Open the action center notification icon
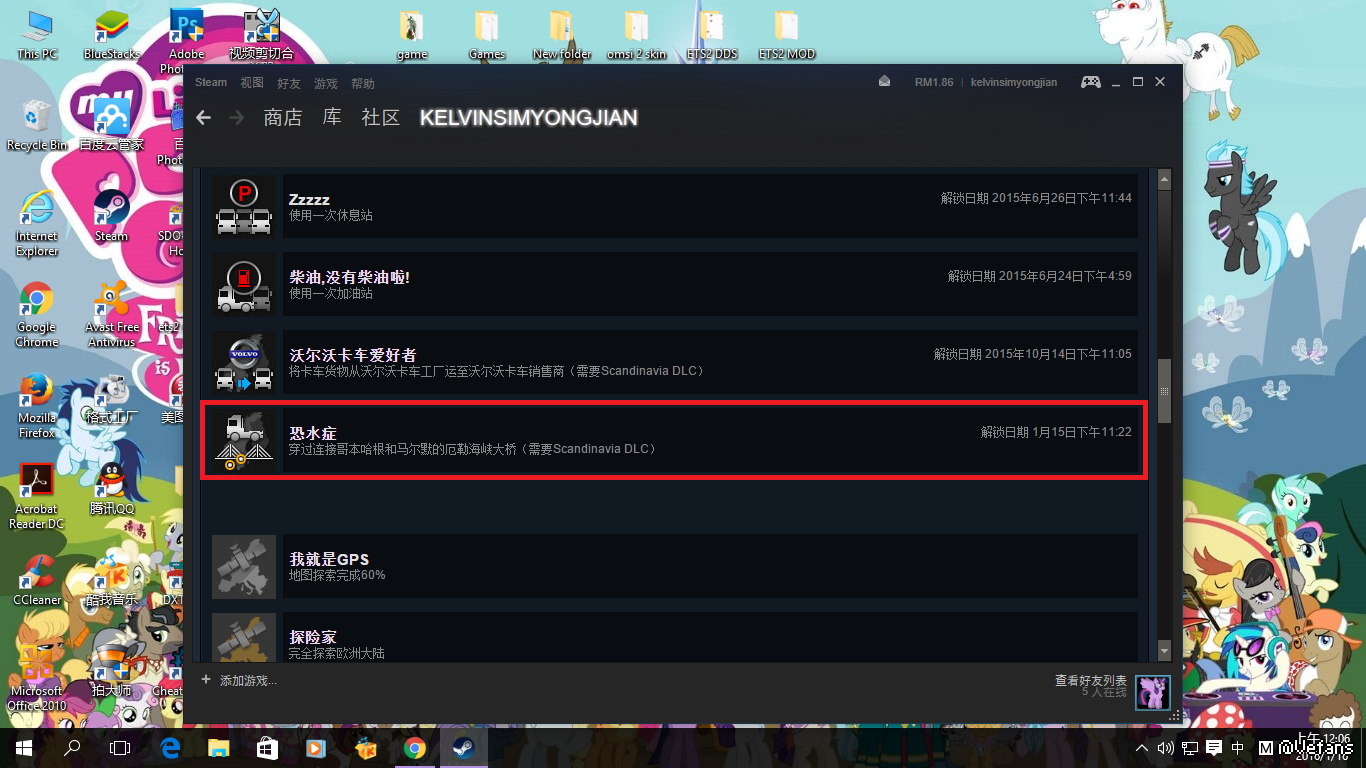This screenshot has height=768, width=1366. (x=1214, y=748)
